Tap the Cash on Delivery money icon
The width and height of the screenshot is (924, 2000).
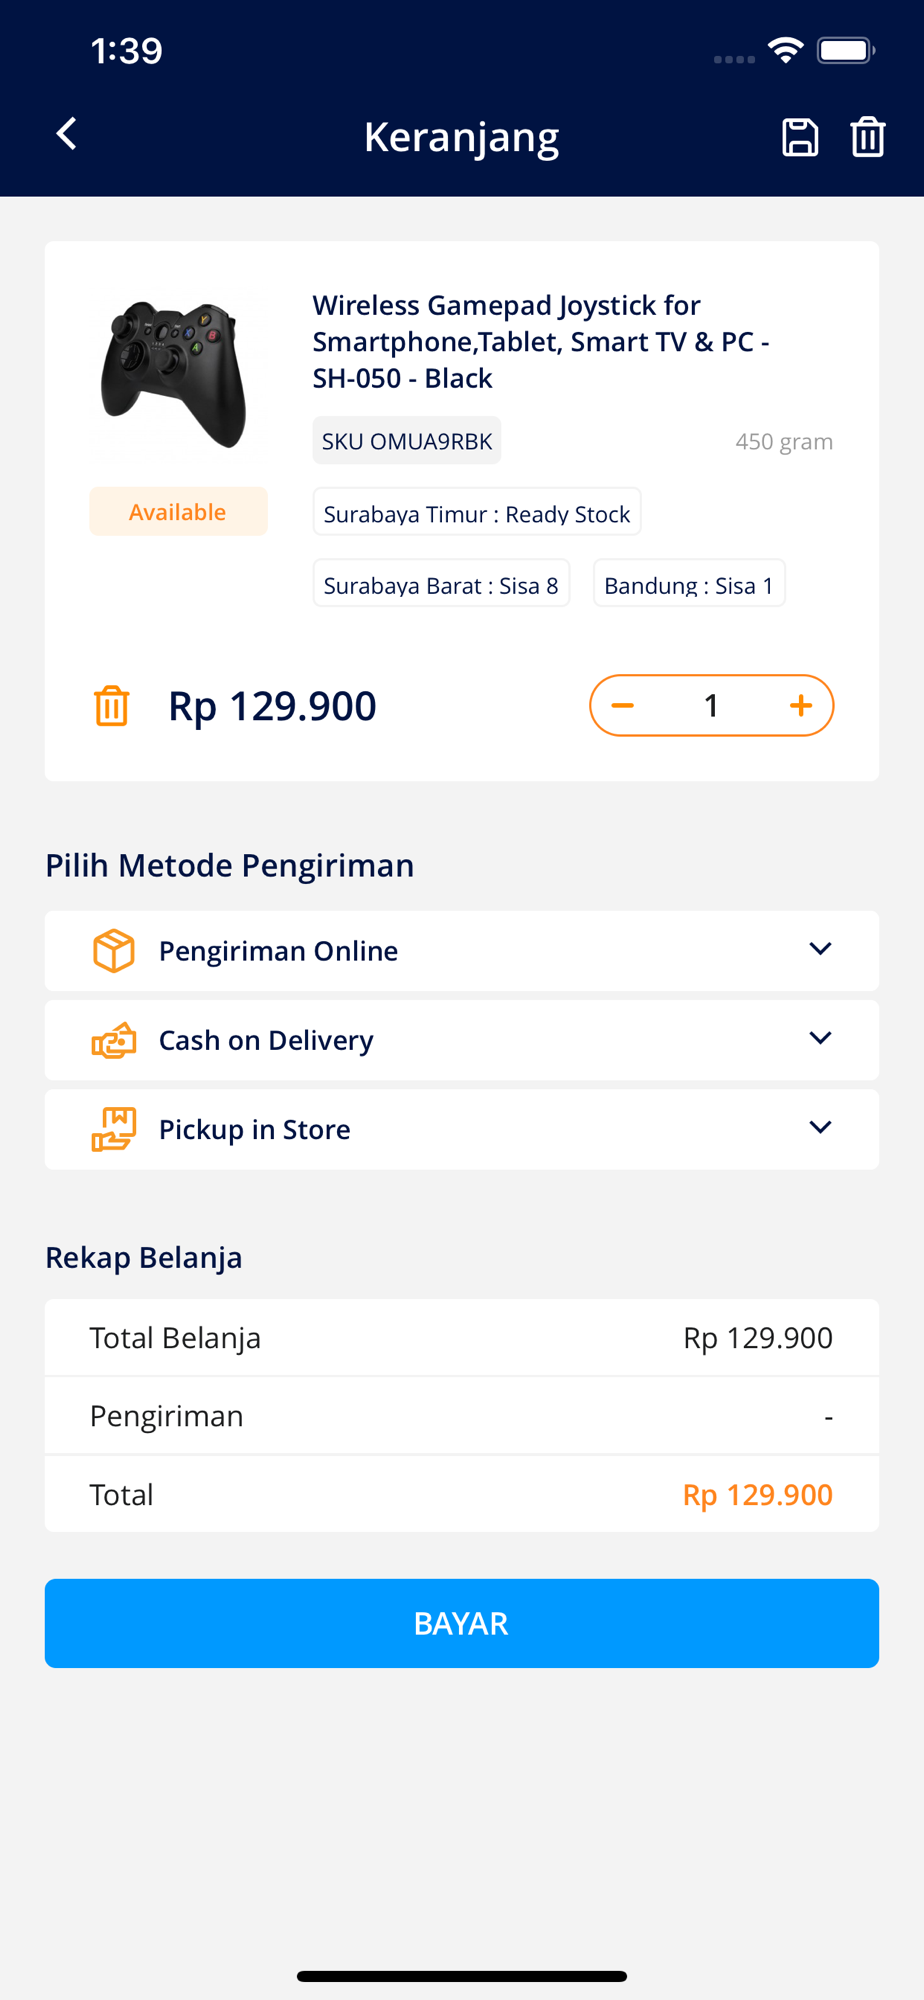114,1040
